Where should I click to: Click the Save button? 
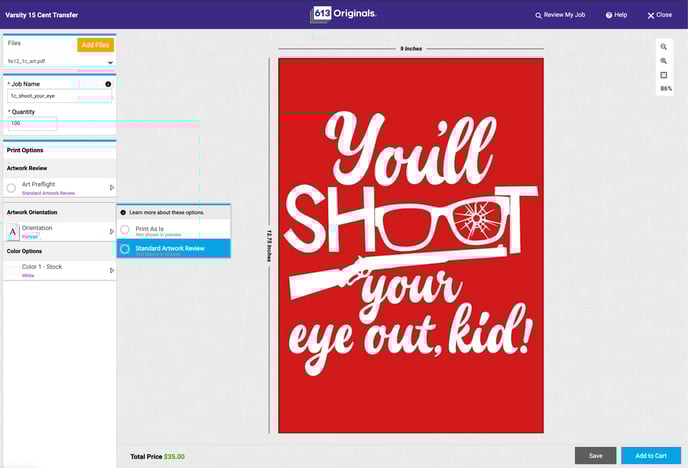tap(595, 456)
